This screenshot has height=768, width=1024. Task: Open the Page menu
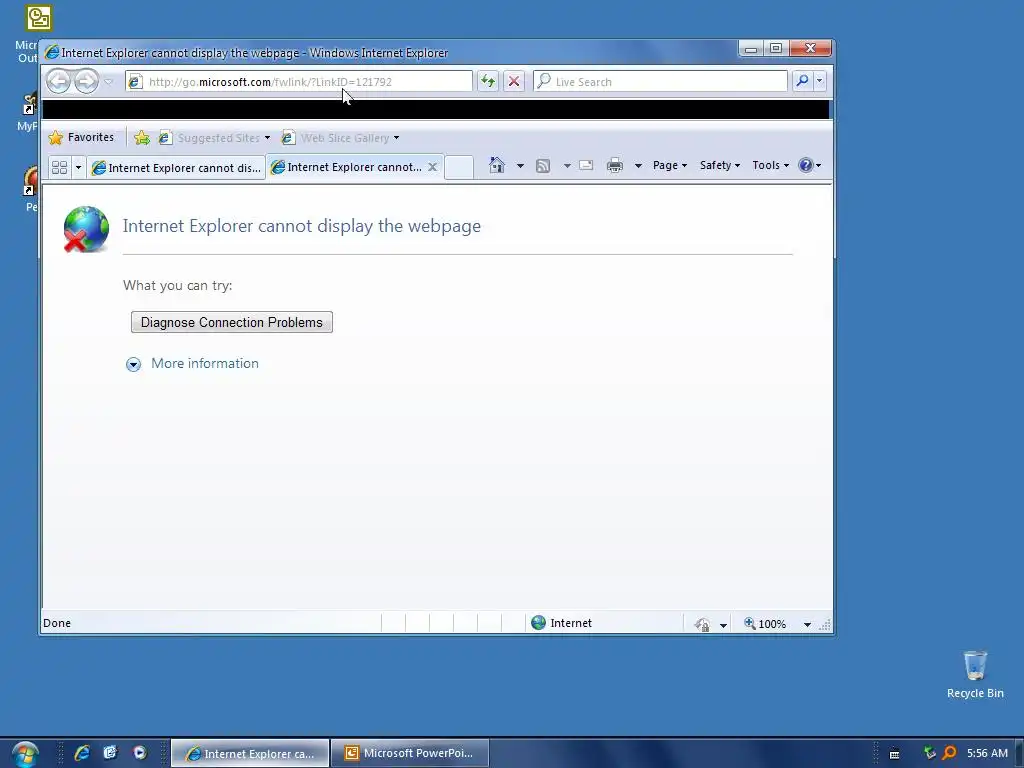[670, 165]
